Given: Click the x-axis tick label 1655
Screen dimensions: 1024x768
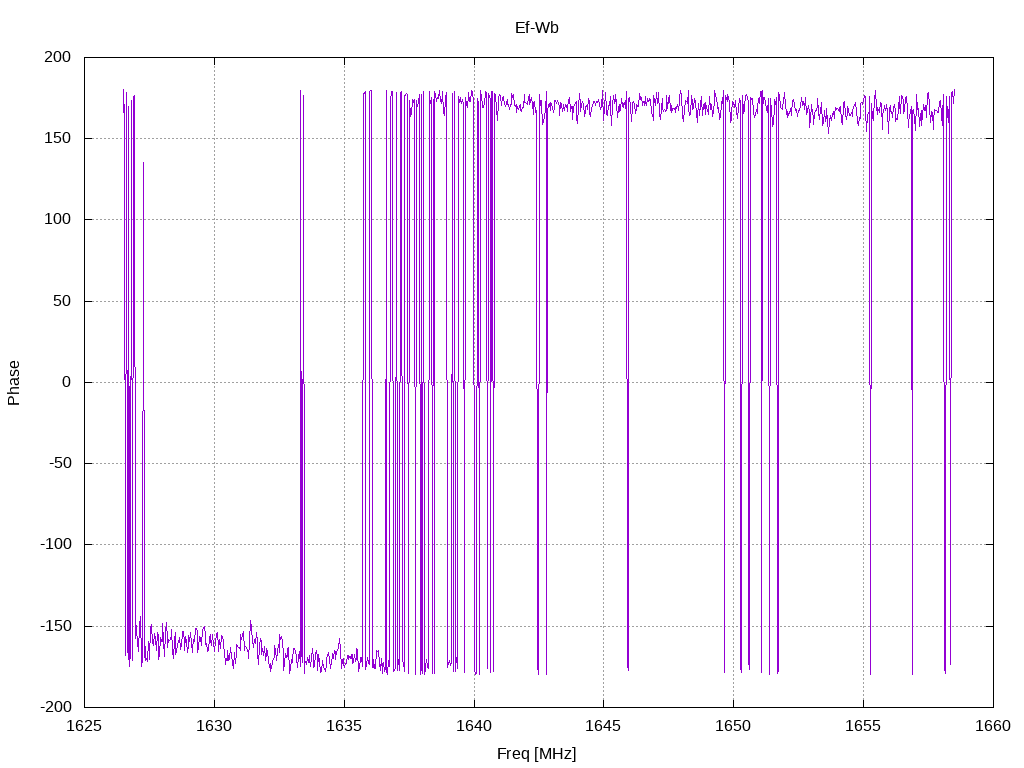Looking at the screenshot, I should (863, 726).
